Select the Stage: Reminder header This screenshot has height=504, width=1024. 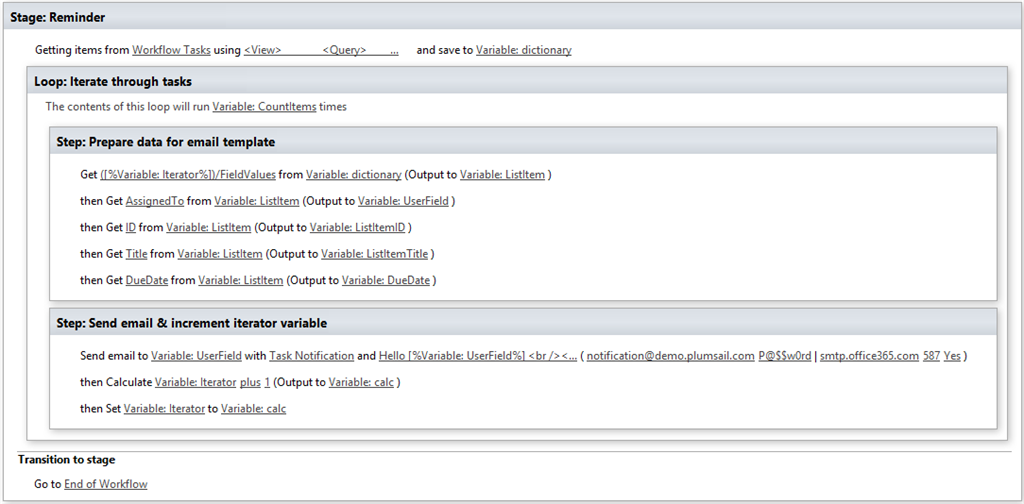58,18
